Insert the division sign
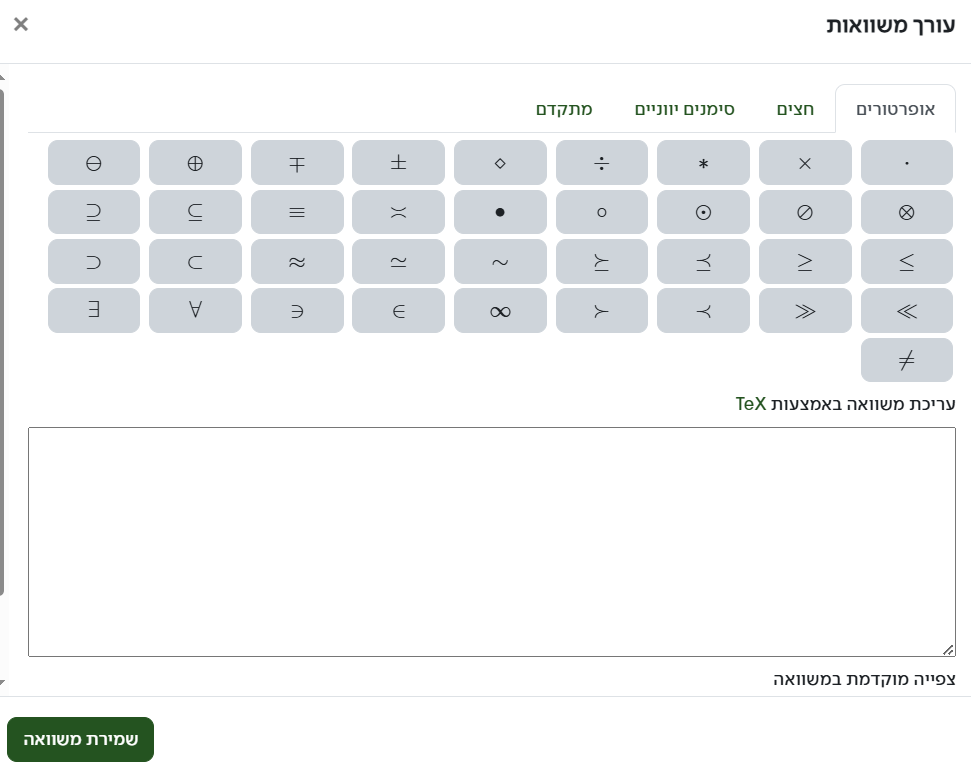971x771 pixels. (601, 163)
